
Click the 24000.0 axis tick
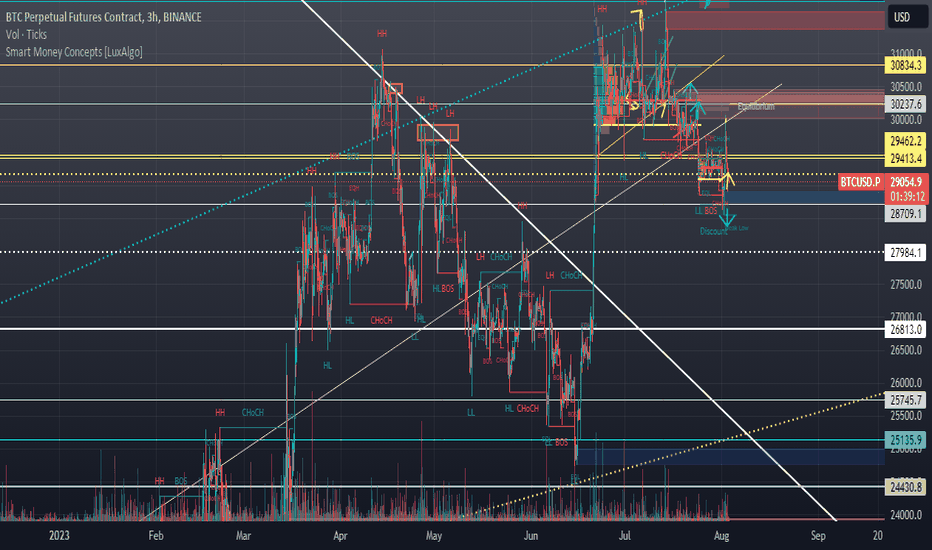tap(906, 515)
